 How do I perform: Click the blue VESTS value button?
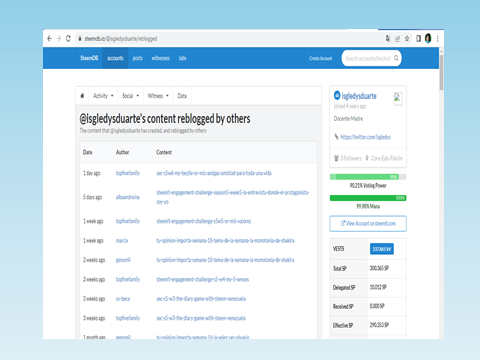382,249
